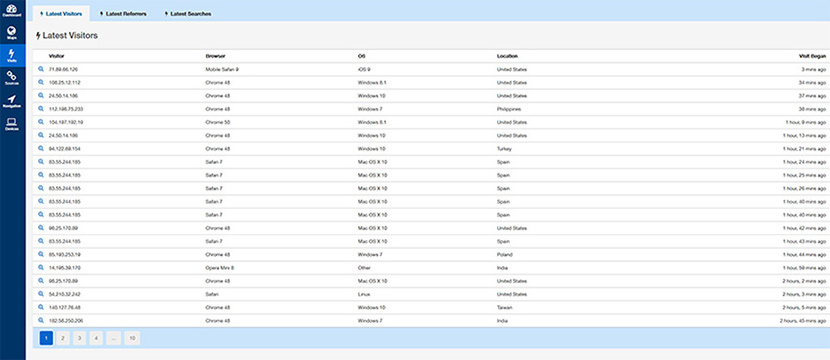
Task: Inspect the 98.25.170.89 visit from 1 hour, 42 mins ago
Action: point(41,228)
